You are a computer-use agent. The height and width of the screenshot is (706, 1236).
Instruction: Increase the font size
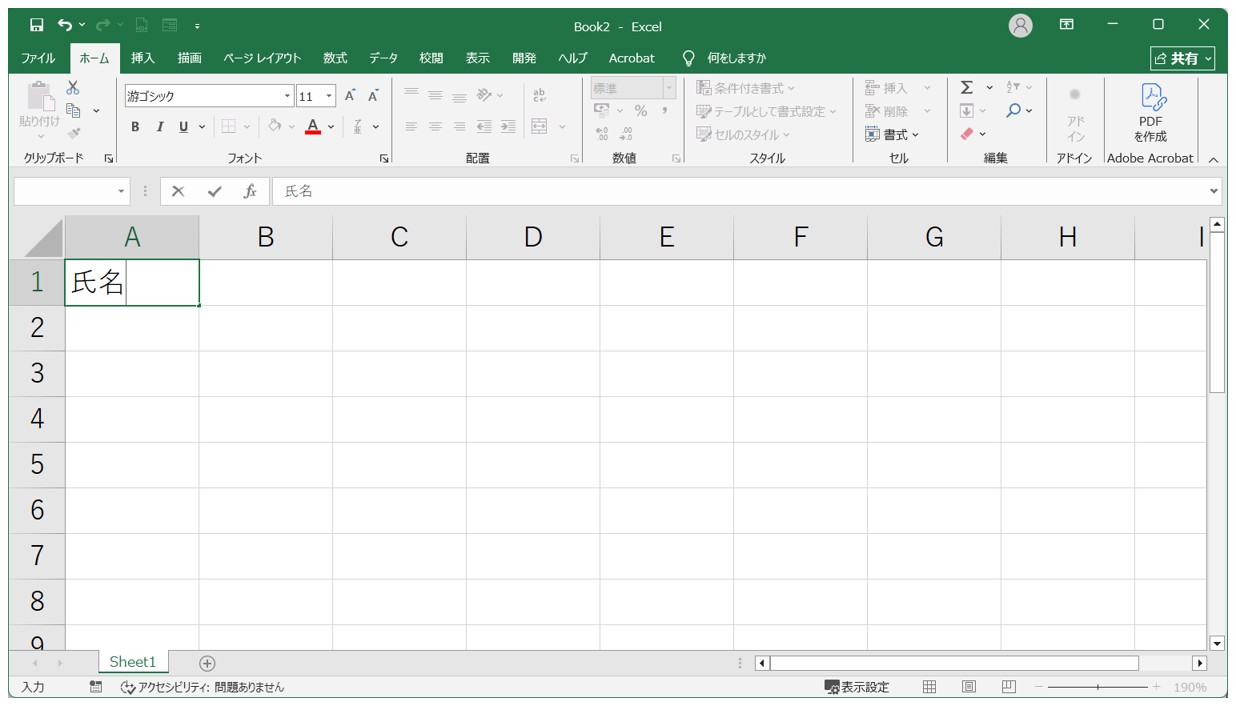(x=350, y=96)
